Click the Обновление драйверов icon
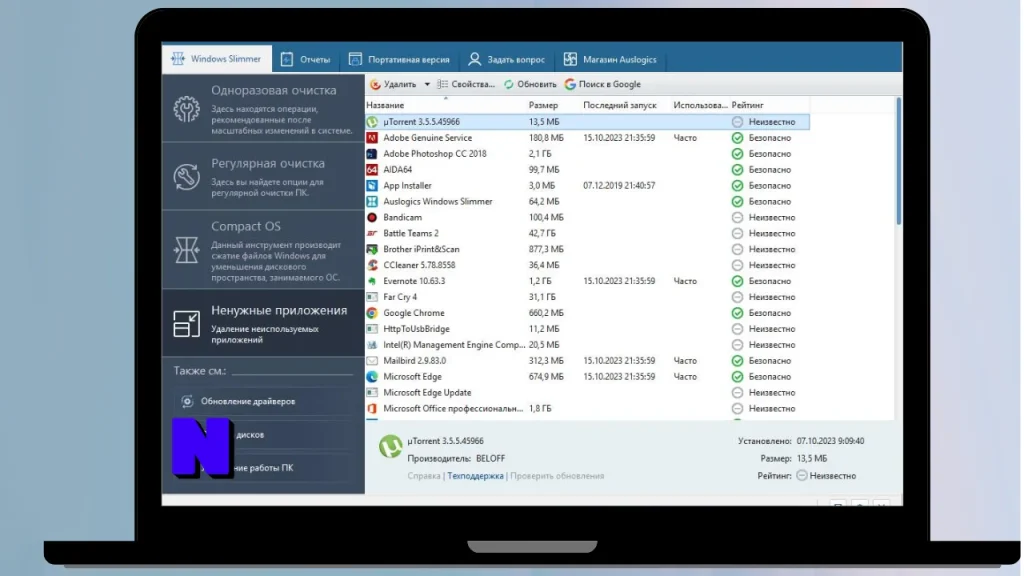 [x=187, y=401]
